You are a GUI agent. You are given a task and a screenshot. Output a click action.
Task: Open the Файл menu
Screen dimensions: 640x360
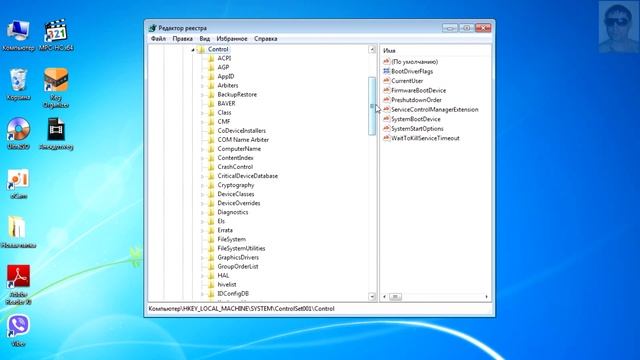(158, 38)
